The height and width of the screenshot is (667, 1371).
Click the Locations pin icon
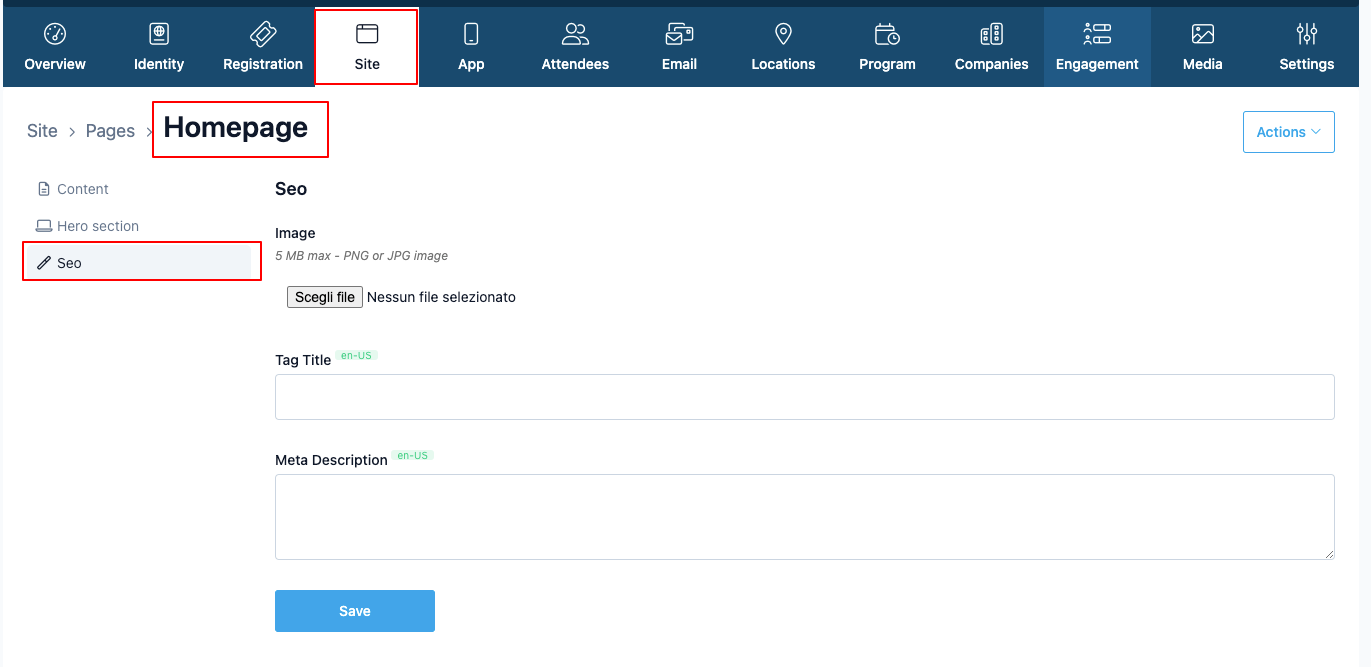(783, 34)
